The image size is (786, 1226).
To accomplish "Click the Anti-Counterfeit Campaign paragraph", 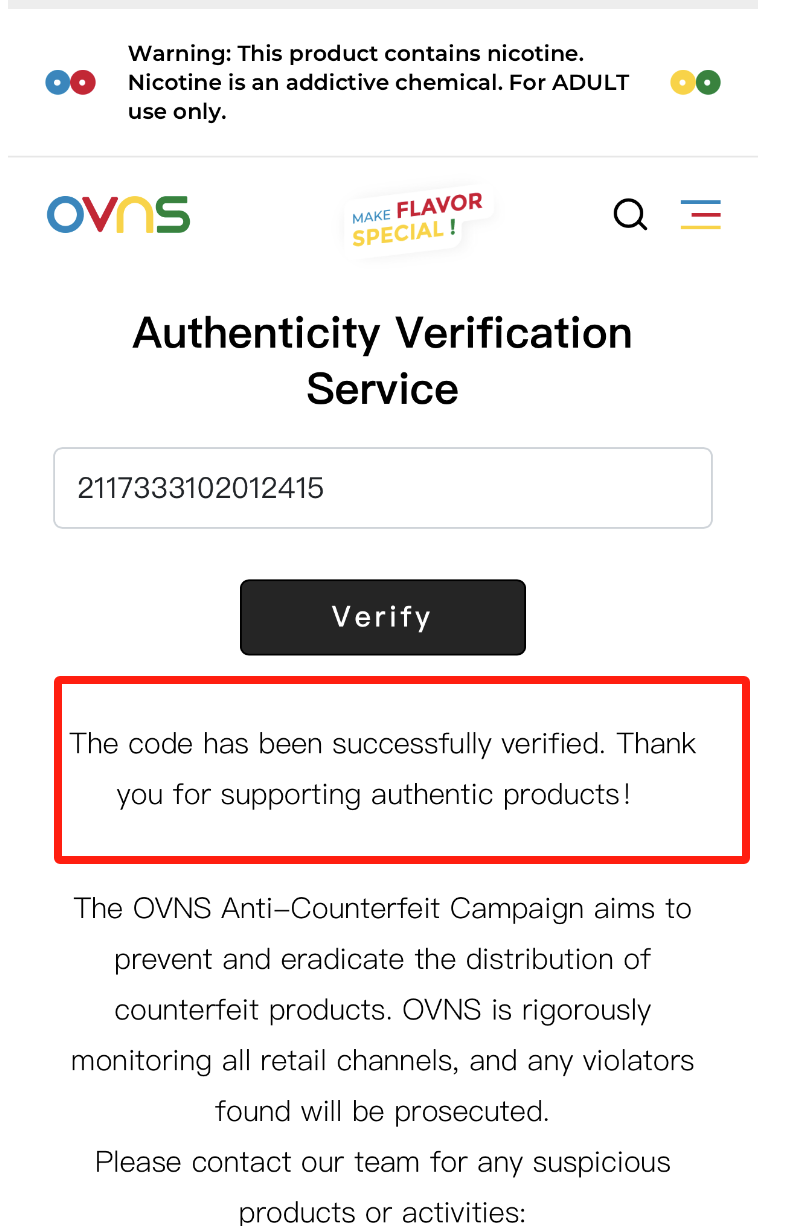I will click(382, 1009).
